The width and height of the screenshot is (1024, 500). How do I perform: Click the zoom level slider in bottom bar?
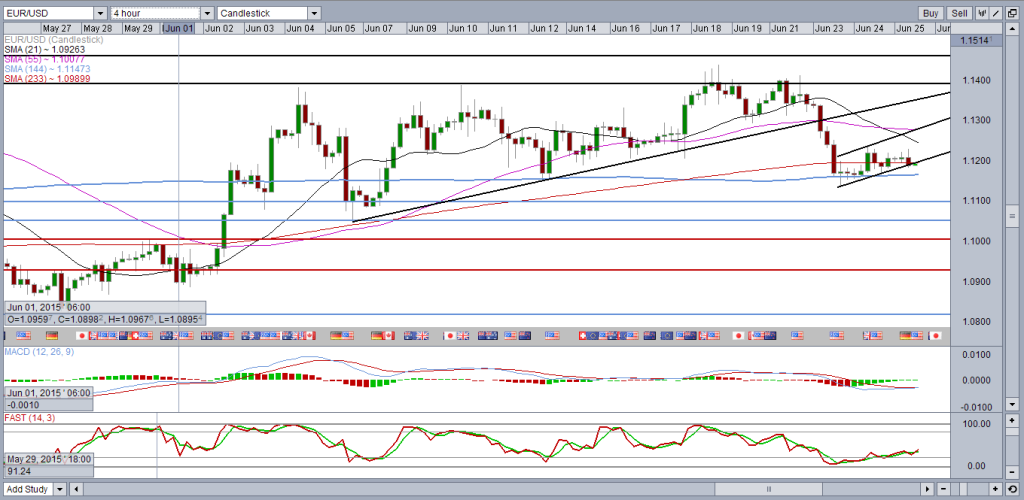click(x=963, y=489)
